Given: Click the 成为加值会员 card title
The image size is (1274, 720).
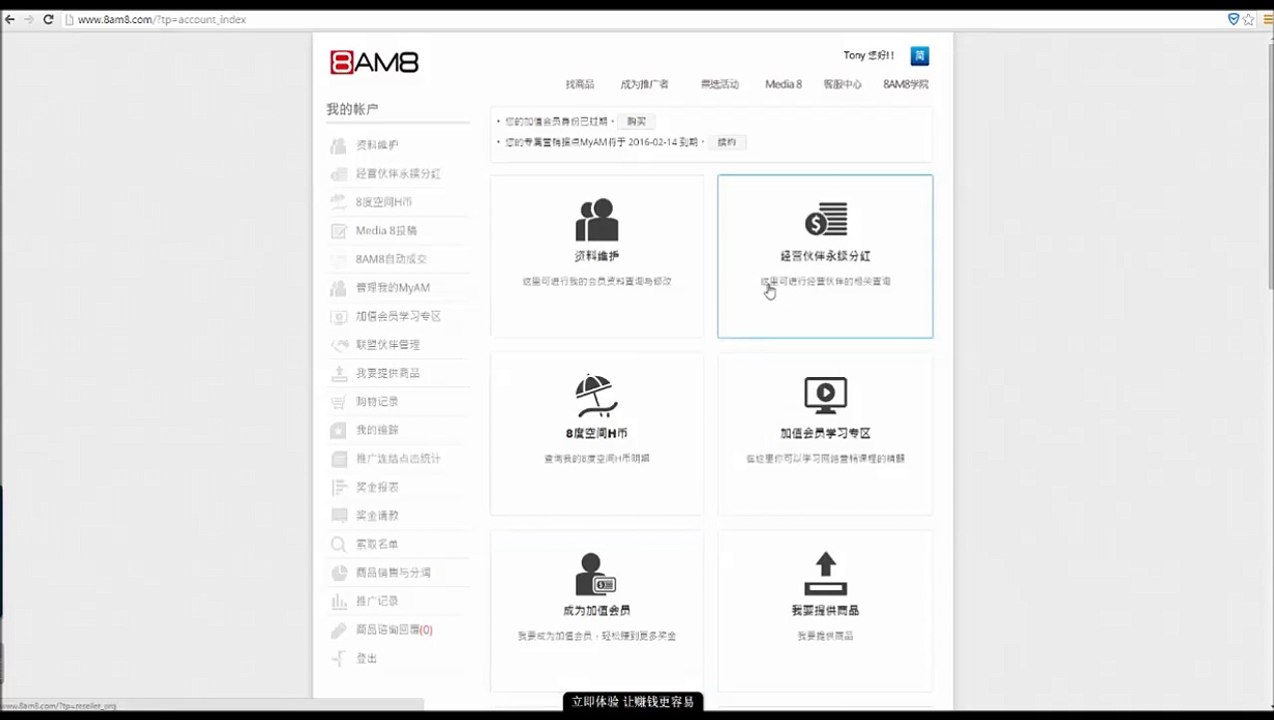Looking at the screenshot, I should pos(597,611).
